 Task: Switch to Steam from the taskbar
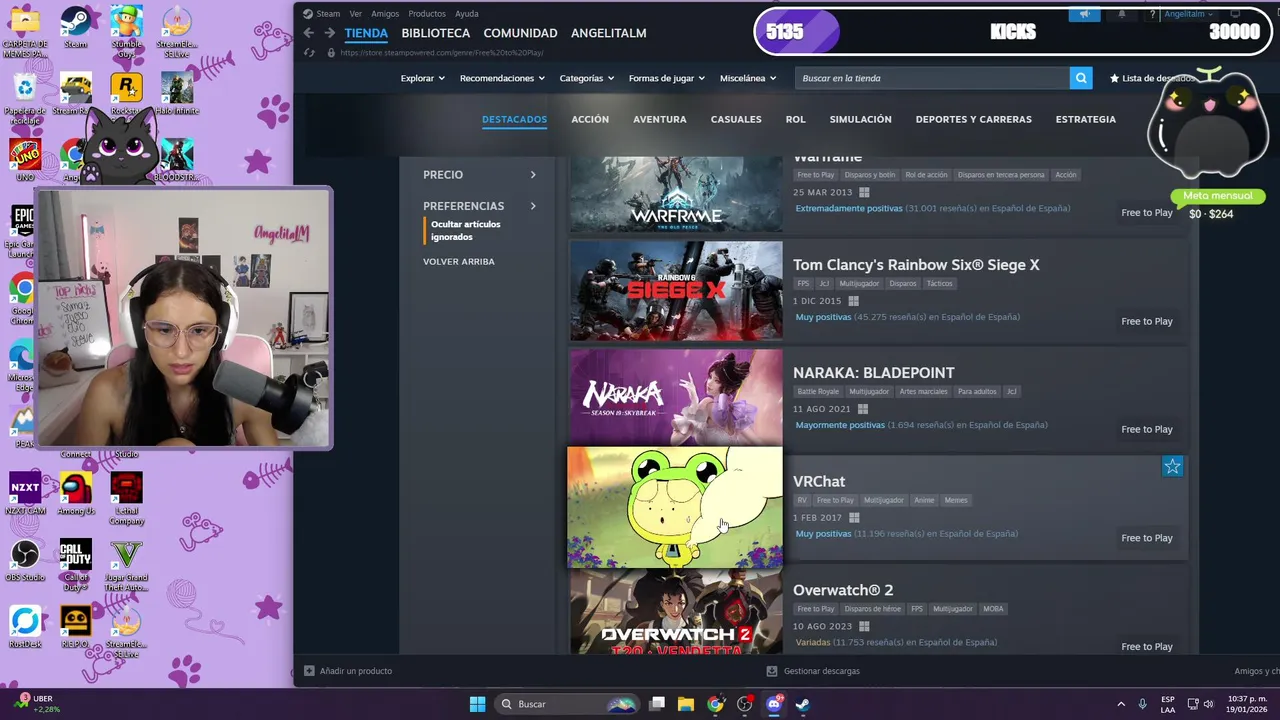click(x=802, y=704)
